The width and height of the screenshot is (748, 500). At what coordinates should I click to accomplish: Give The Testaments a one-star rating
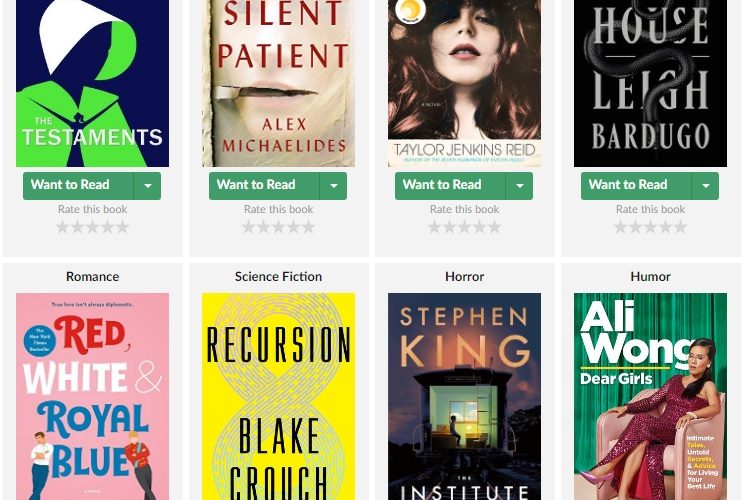coord(62,227)
